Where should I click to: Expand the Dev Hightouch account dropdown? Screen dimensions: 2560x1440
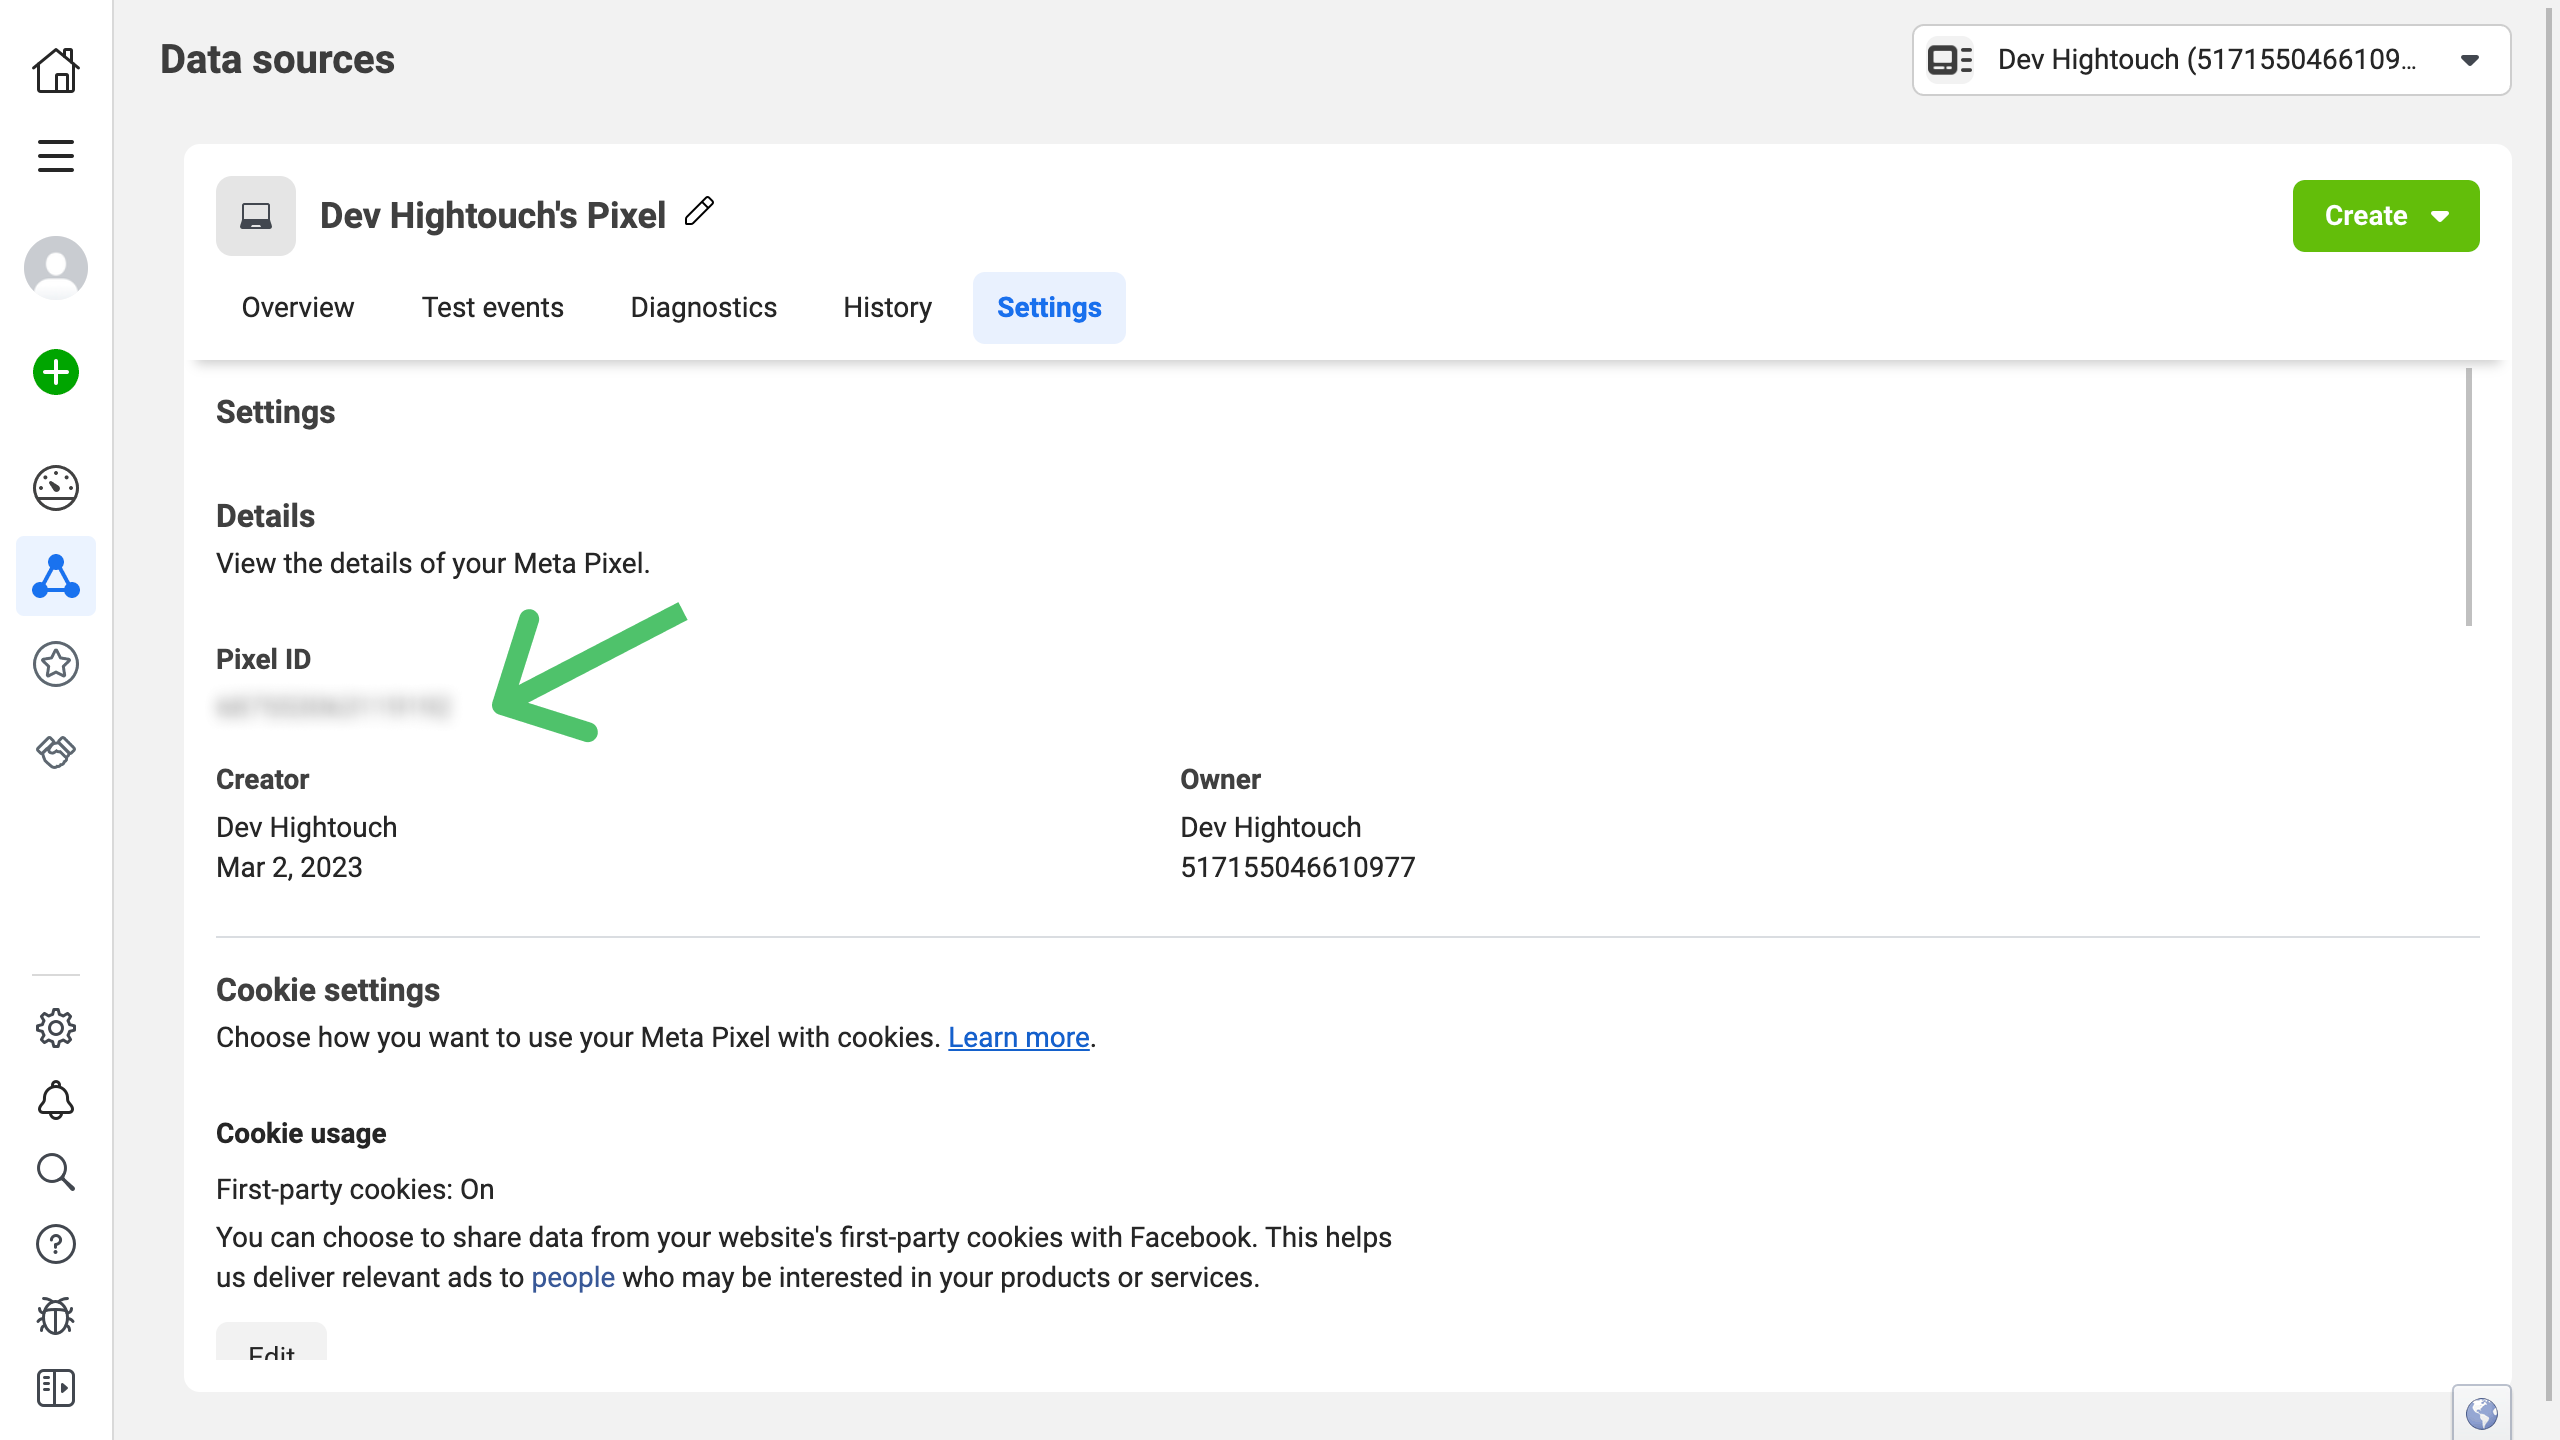(2474, 60)
